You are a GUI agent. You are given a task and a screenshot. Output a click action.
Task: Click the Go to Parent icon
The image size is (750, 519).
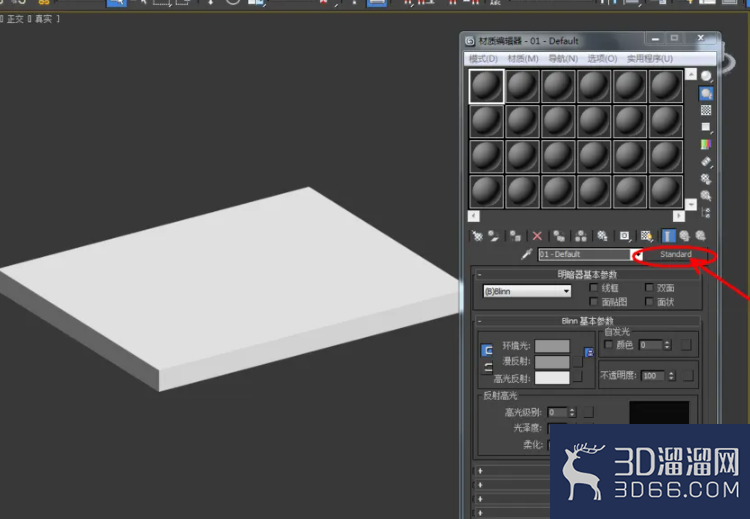pos(684,236)
